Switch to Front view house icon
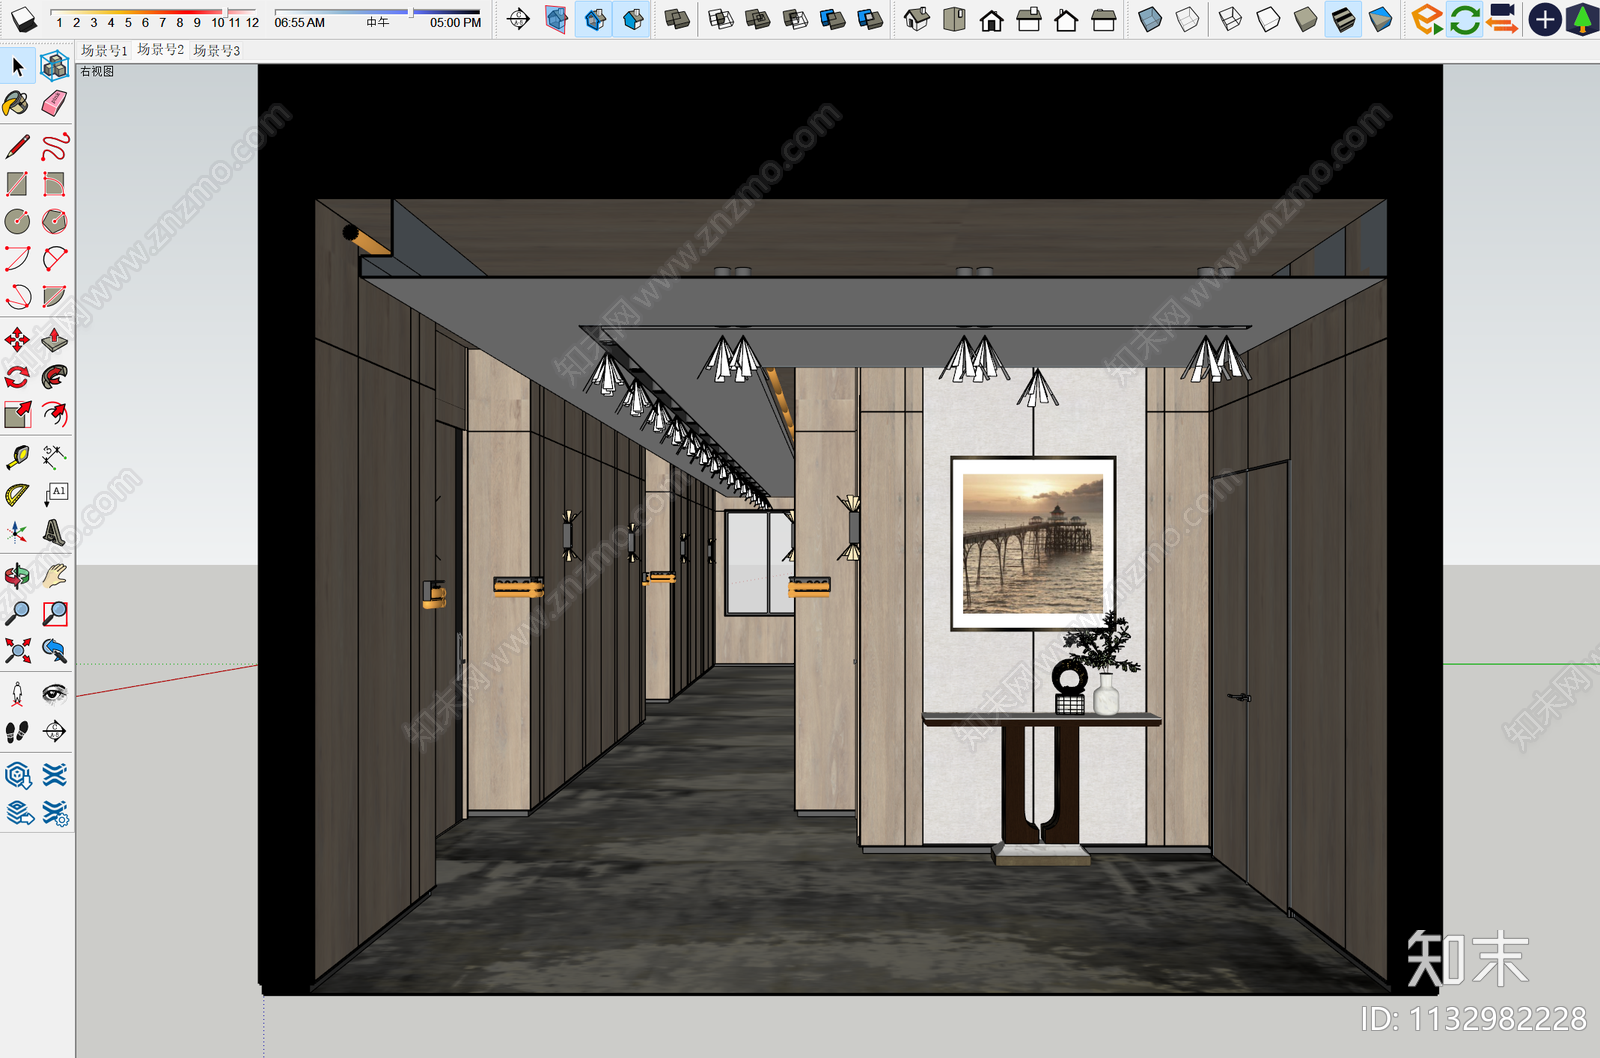The height and width of the screenshot is (1058, 1600). pyautogui.click(x=992, y=19)
